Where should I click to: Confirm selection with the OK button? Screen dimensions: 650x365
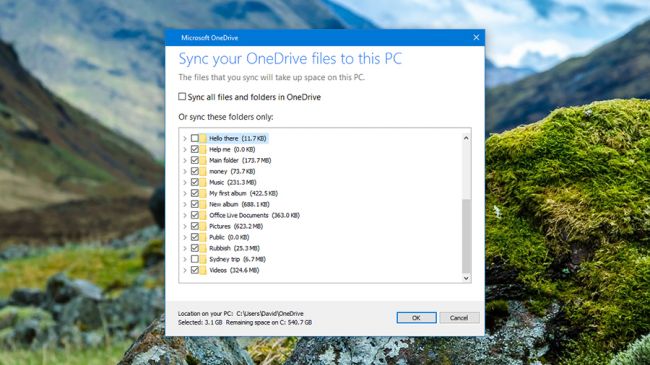click(x=417, y=318)
